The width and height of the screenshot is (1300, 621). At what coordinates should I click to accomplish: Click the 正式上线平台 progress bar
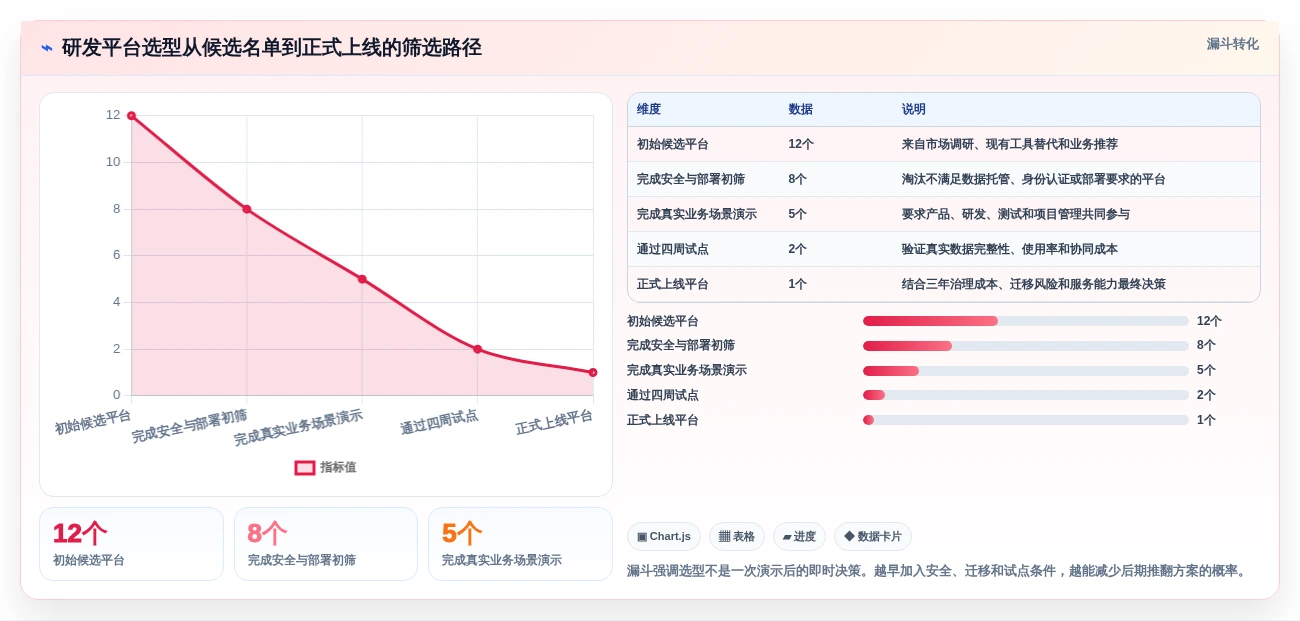(x=1026, y=420)
